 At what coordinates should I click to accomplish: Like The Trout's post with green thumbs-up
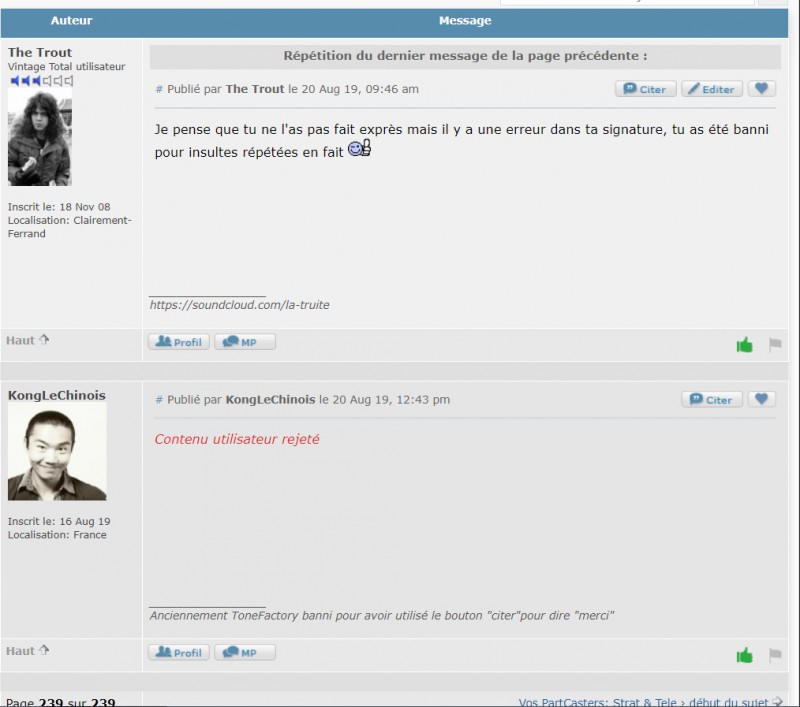click(x=744, y=345)
